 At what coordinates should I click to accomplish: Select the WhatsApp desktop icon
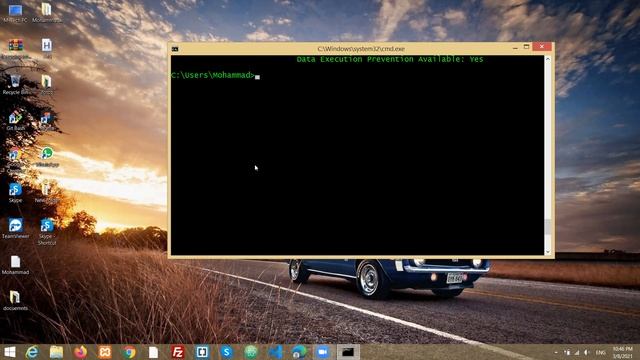pos(47,157)
